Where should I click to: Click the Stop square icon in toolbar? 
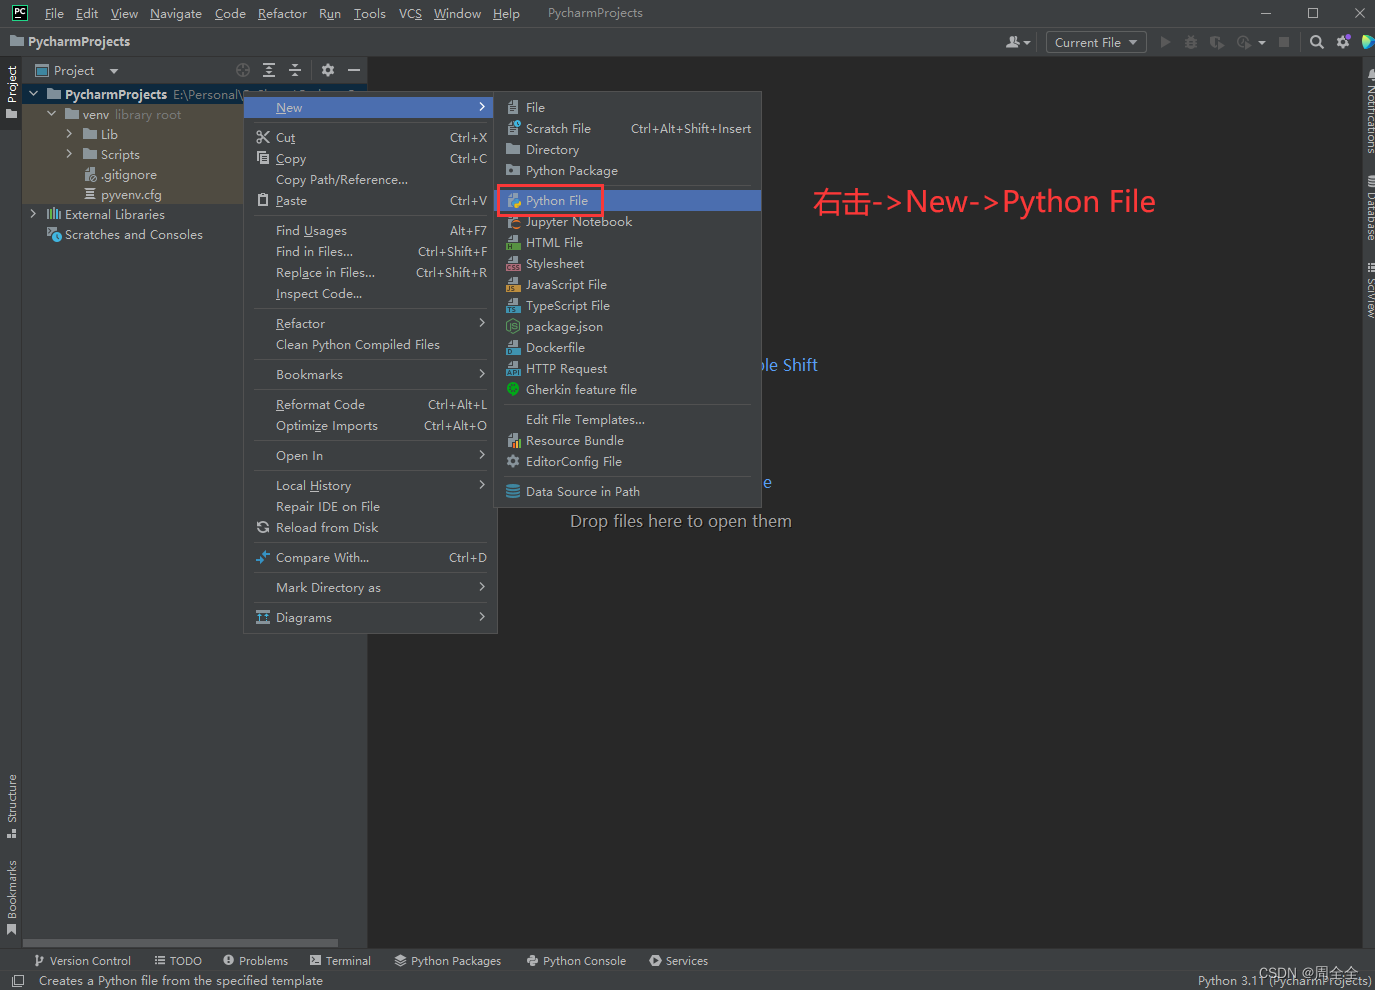click(x=1284, y=42)
